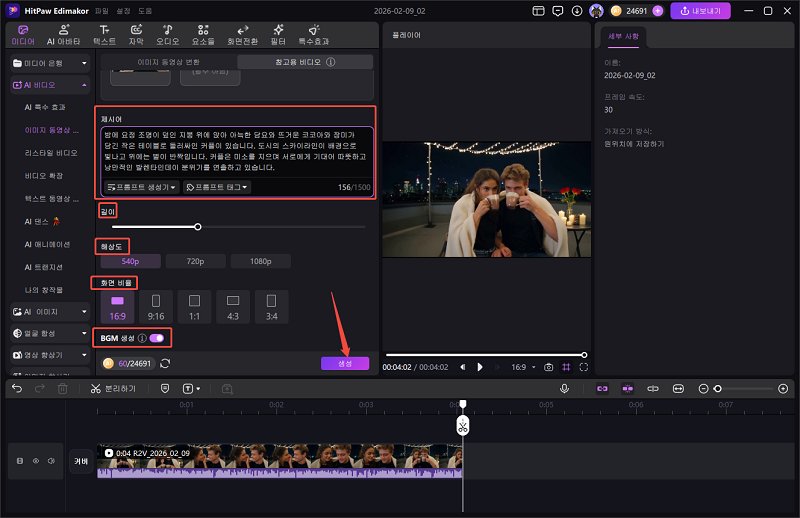Select the 3:4 aspect ratio
Viewport: 800px width, 518px height.
coord(271,307)
